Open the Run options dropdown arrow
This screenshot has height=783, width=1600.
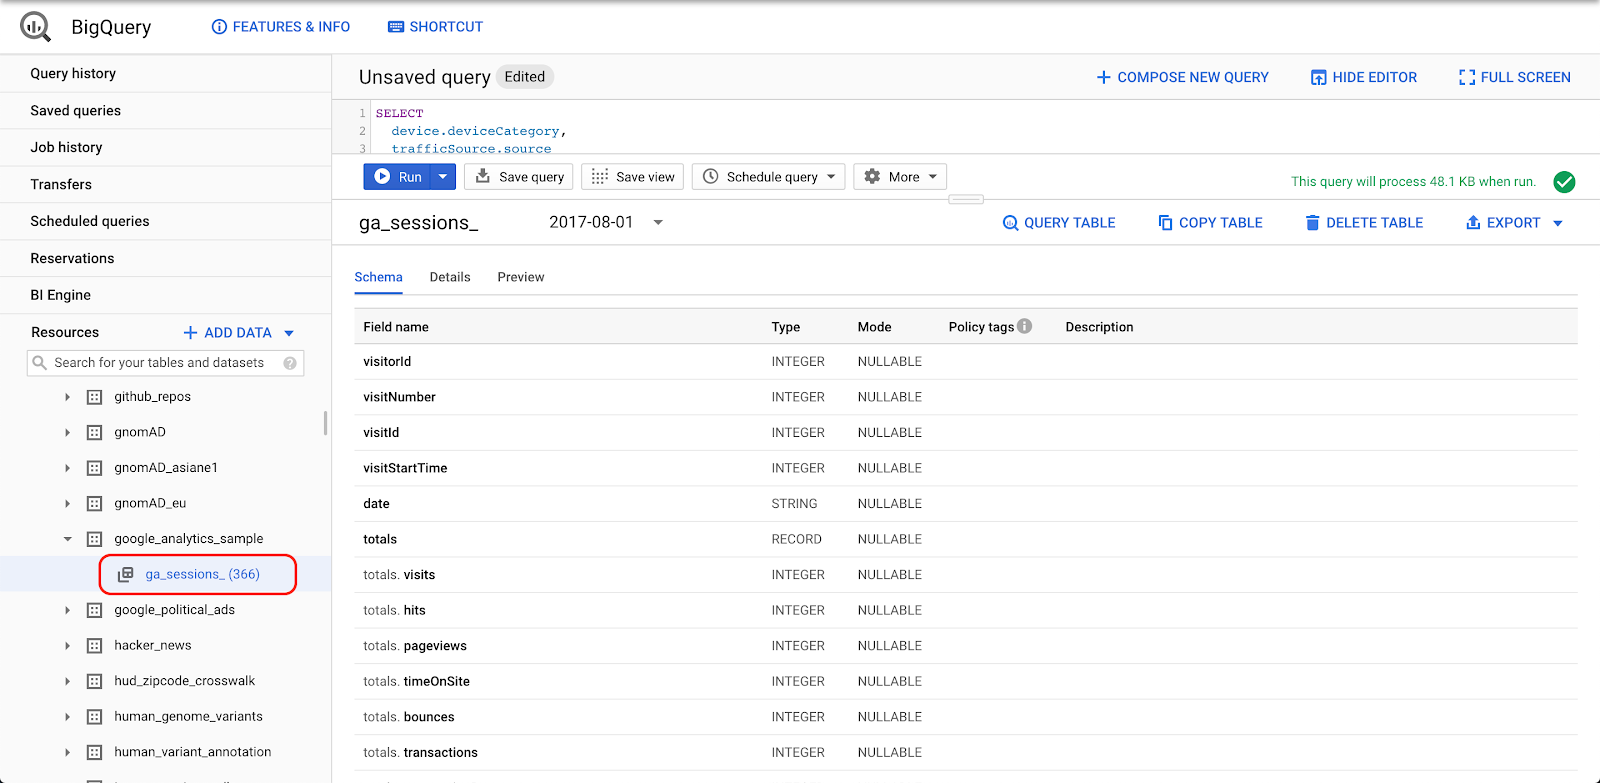(443, 177)
